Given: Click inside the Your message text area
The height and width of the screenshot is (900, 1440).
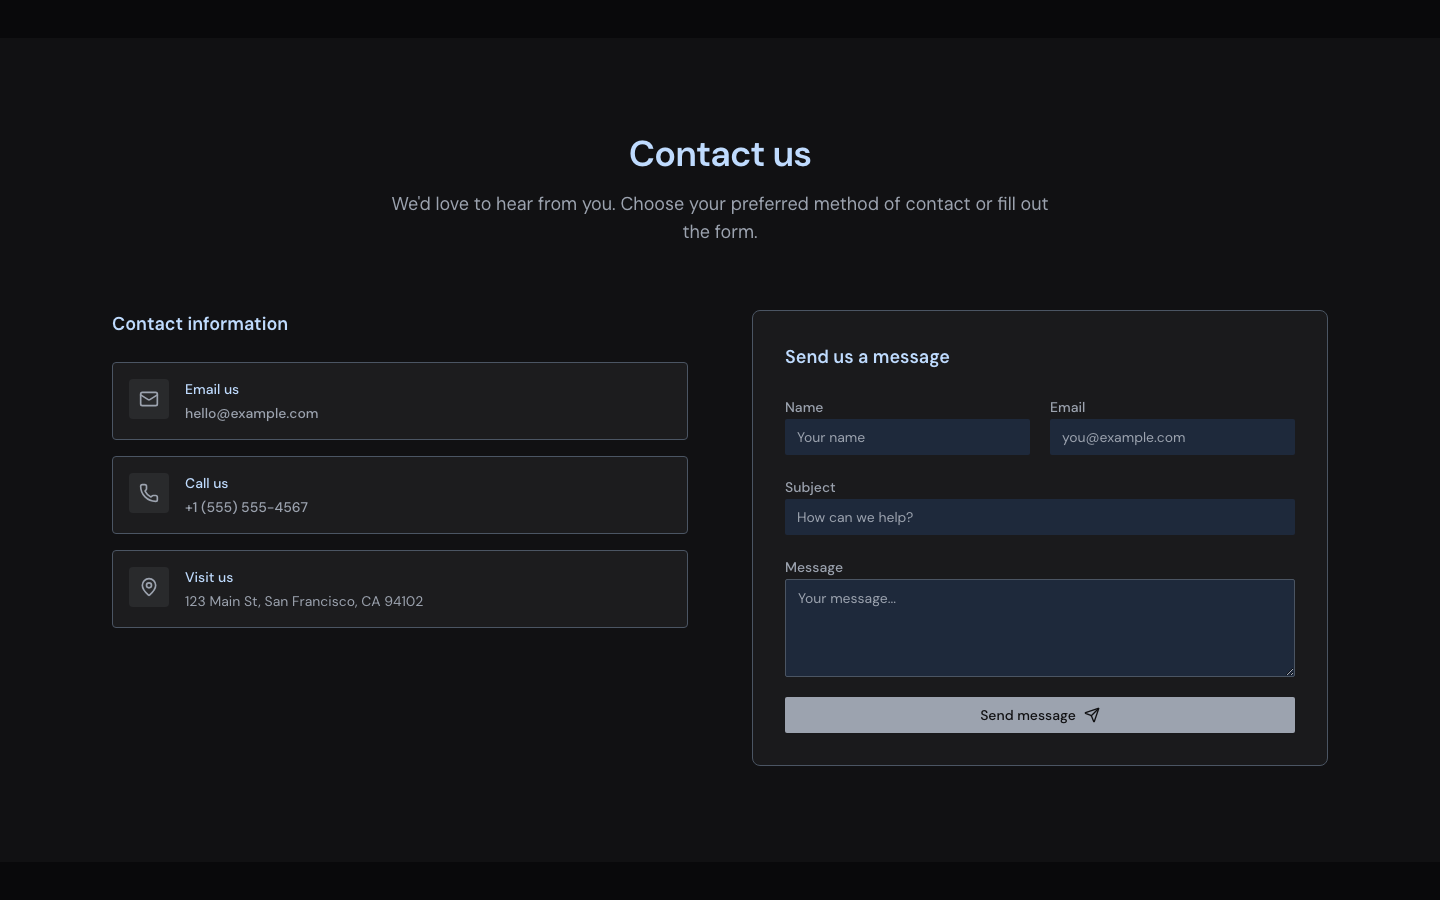Looking at the screenshot, I should 1039,627.
